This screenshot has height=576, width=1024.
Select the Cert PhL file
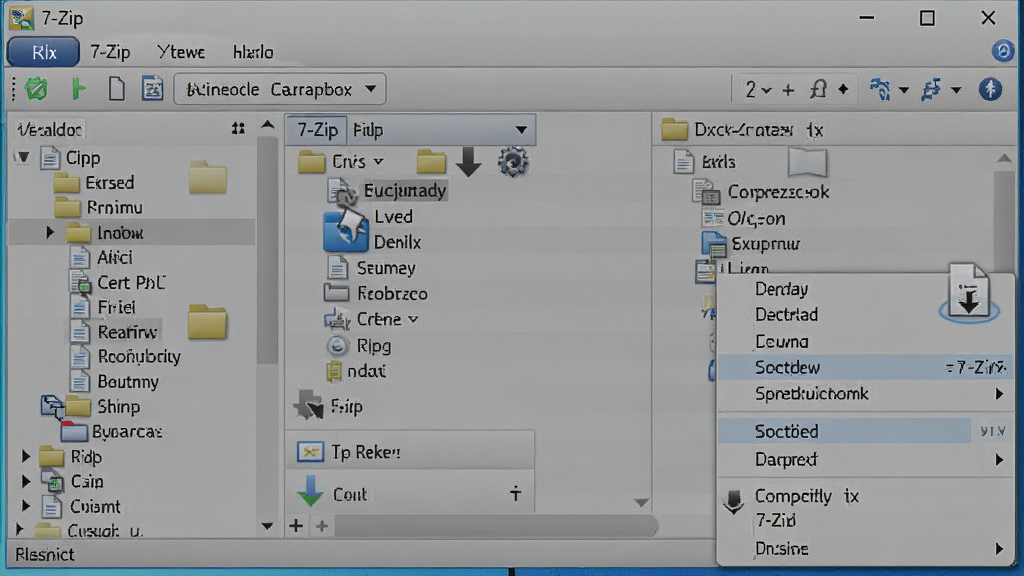click(x=118, y=283)
